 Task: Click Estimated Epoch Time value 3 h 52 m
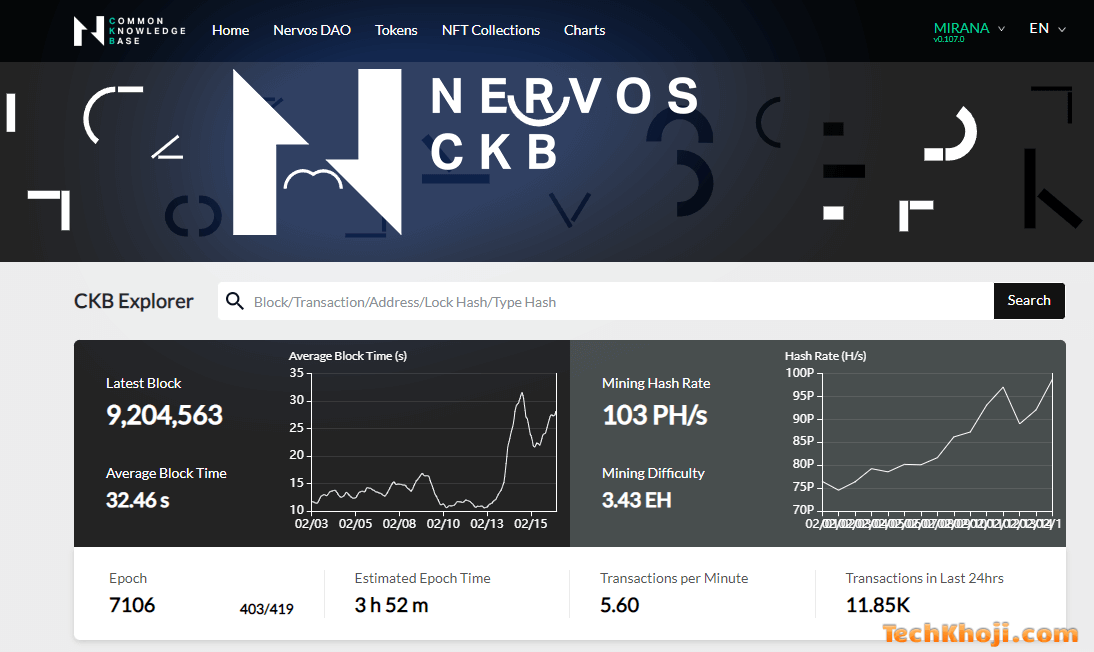(x=391, y=605)
